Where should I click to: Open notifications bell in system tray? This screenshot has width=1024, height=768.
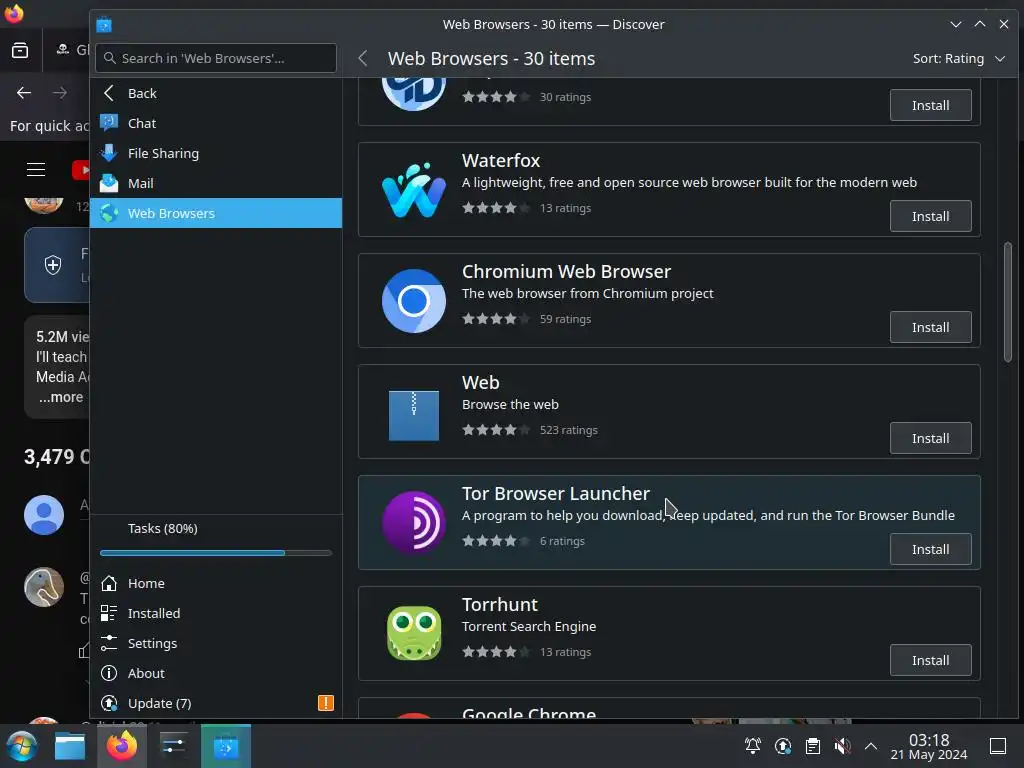pos(753,746)
